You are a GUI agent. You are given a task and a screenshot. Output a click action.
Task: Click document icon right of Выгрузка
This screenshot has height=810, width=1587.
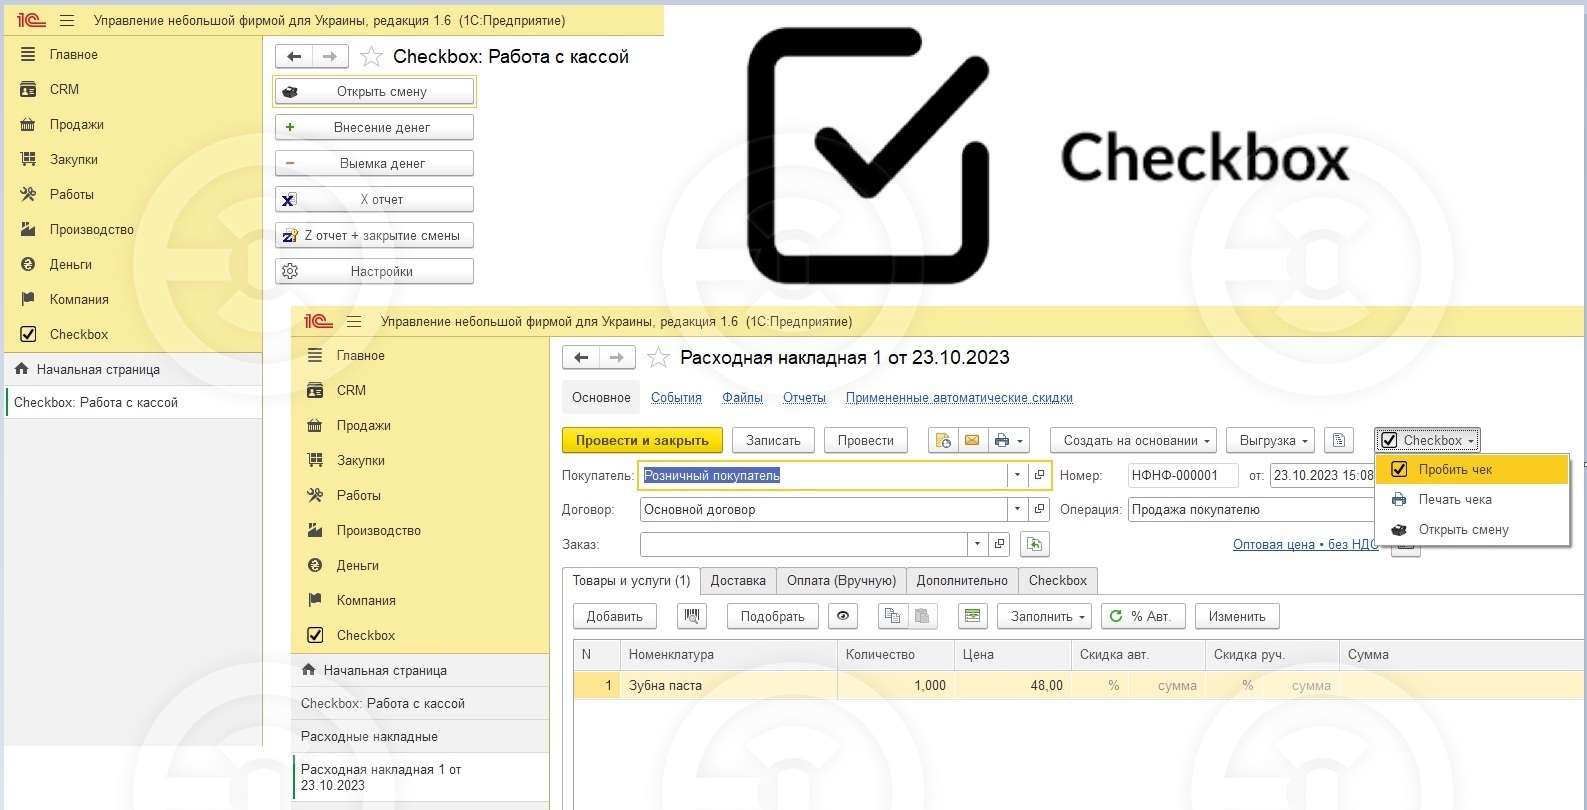click(1339, 440)
